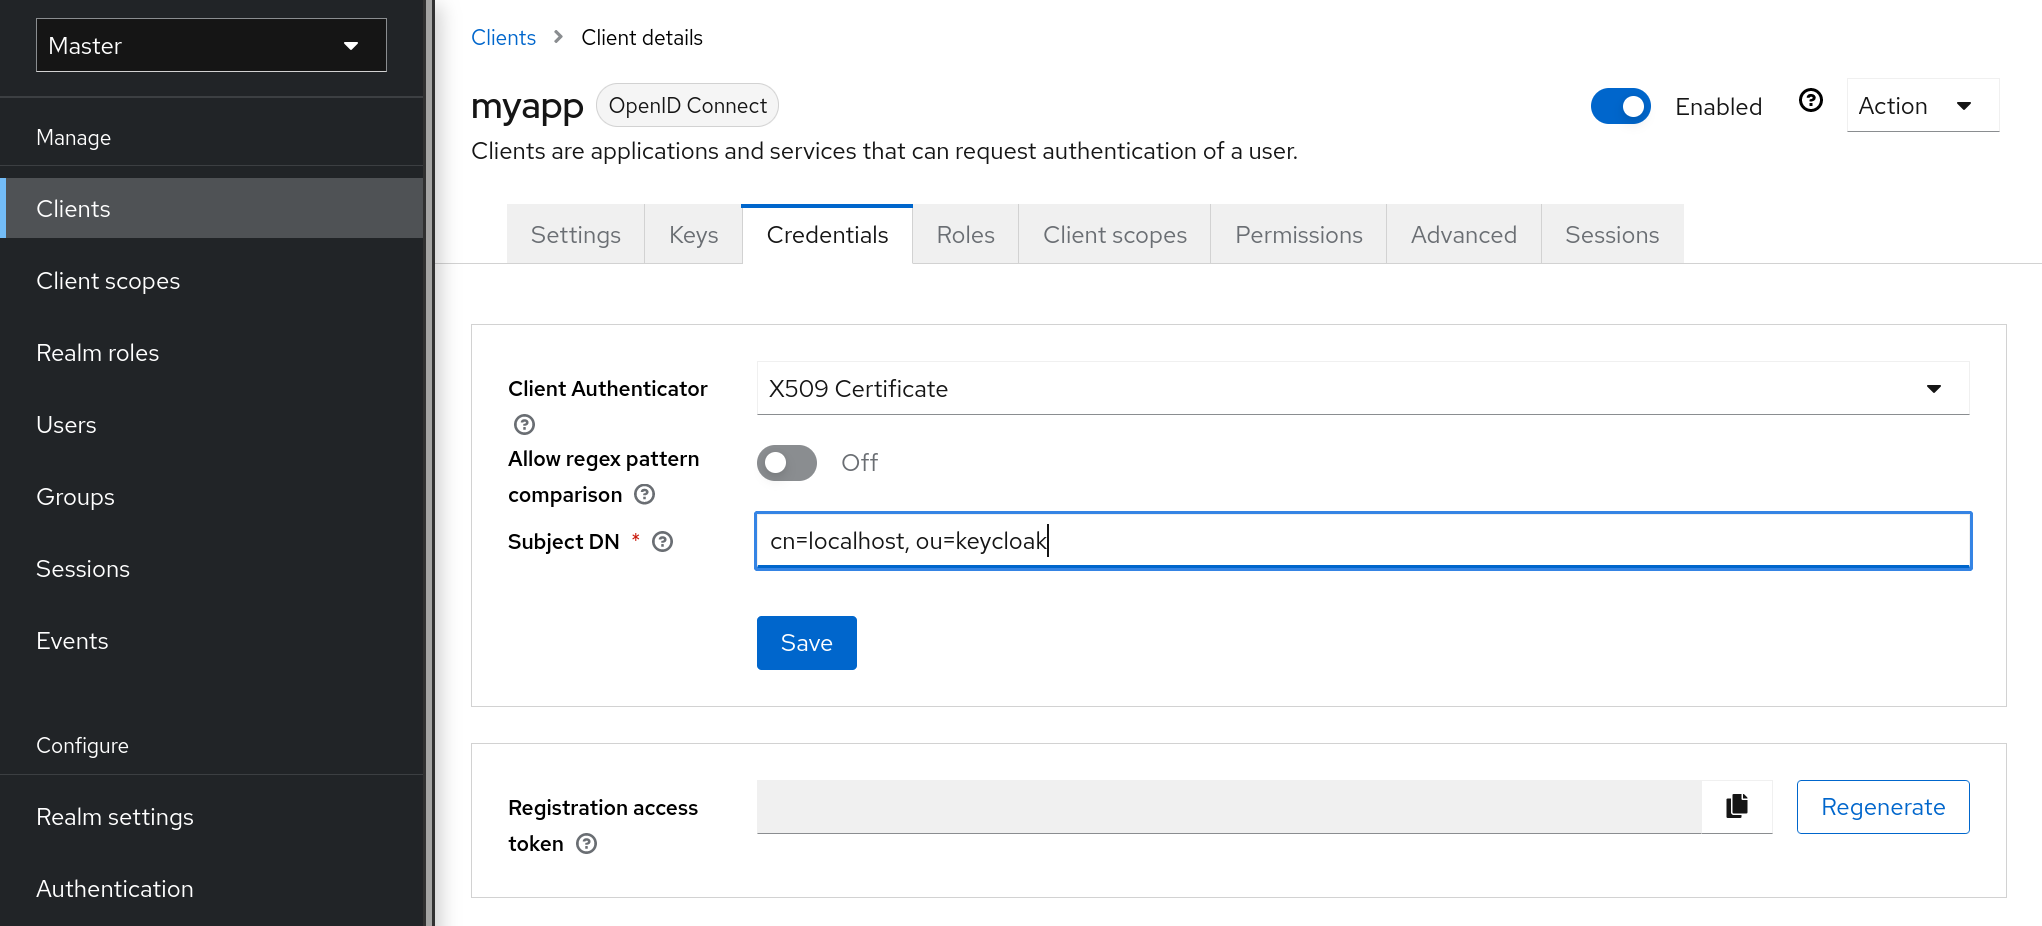Image resolution: width=2042 pixels, height=926 pixels.
Task: Copy the registration access token
Action: (x=1737, y=806)
